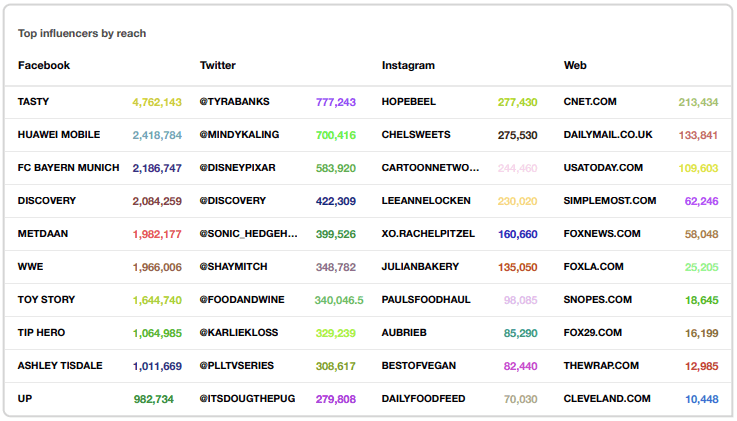Click the METDAAN influencer name
Image resolution: width=737 pixels, height=421 pixels.
pyautogui.click(x=43, y=234)
